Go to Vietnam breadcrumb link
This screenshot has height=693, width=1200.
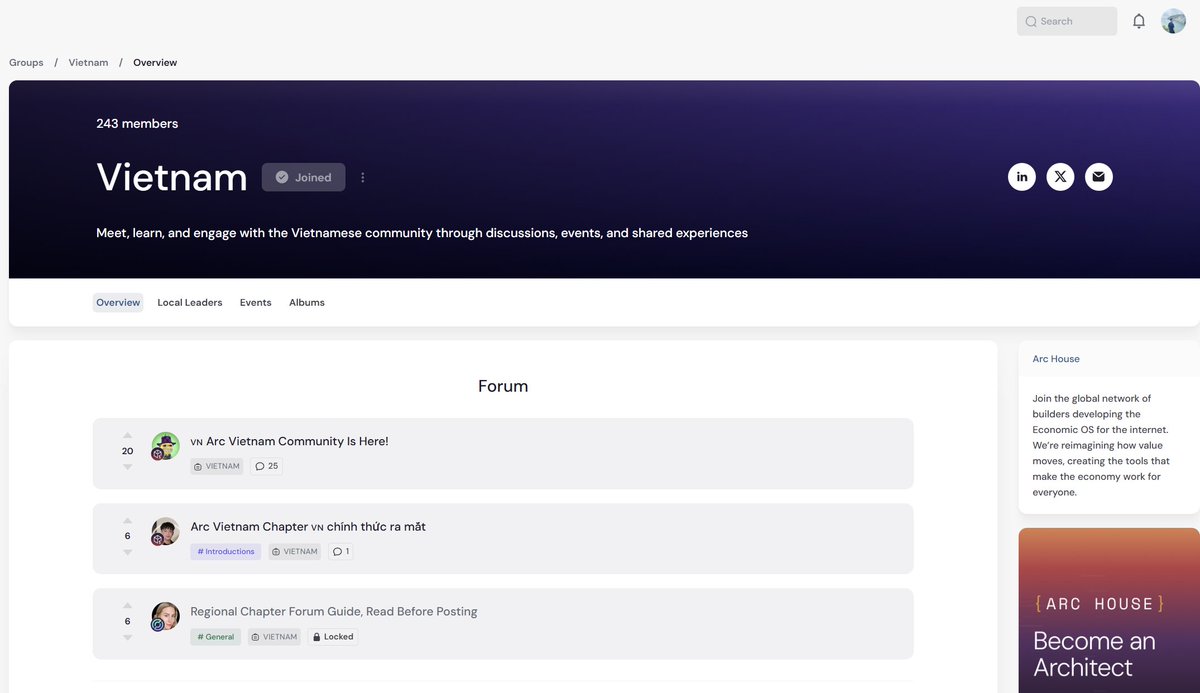(x=88, y=62)
